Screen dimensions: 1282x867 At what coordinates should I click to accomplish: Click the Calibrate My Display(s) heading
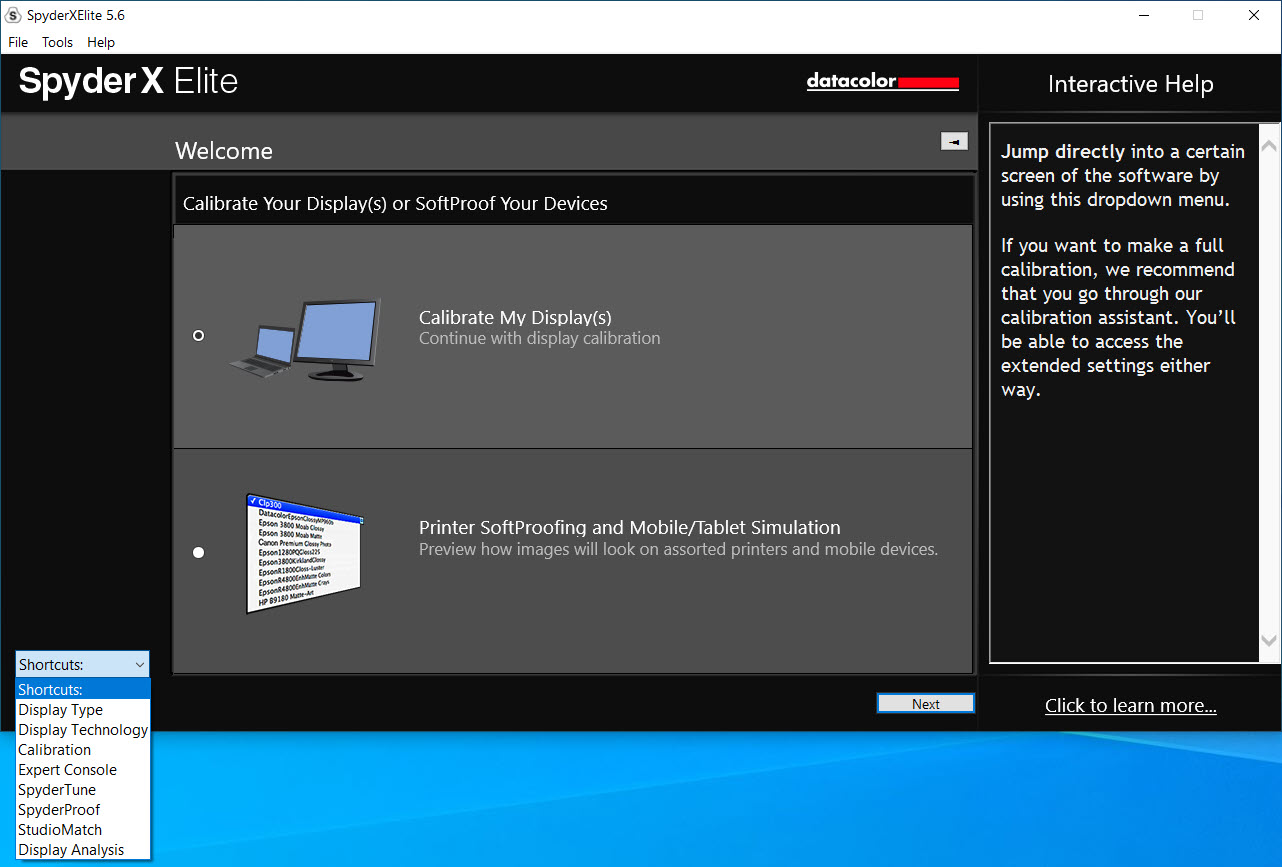515,317
